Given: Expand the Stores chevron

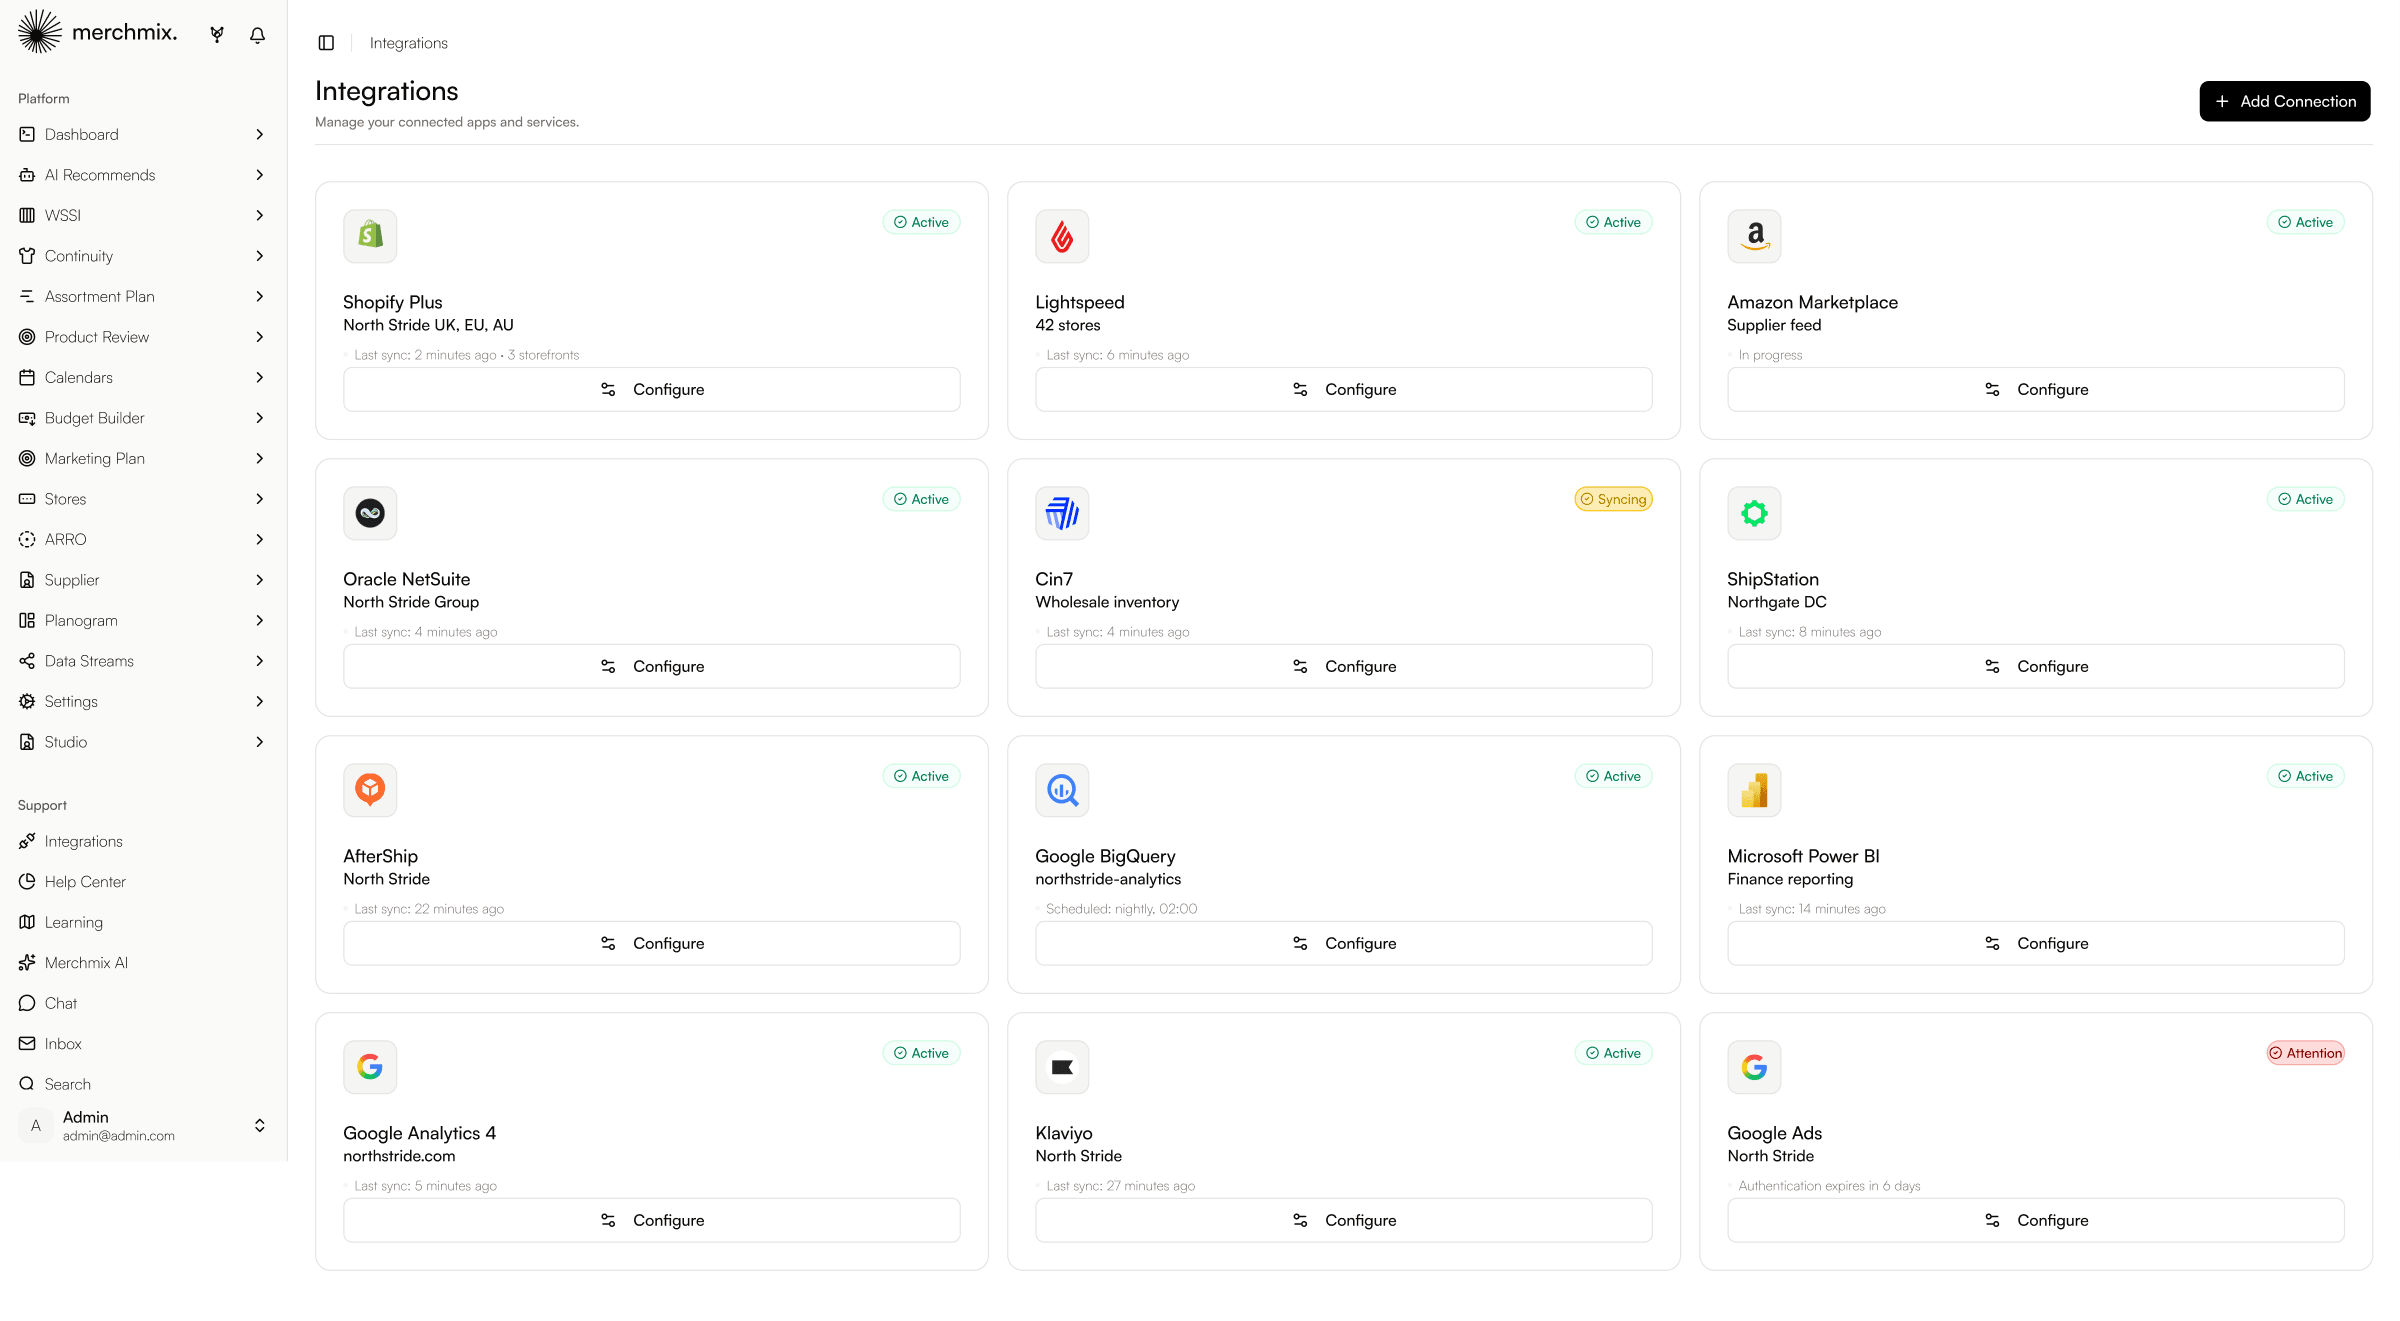Looking at the screenshot, I should click(260, 499).
